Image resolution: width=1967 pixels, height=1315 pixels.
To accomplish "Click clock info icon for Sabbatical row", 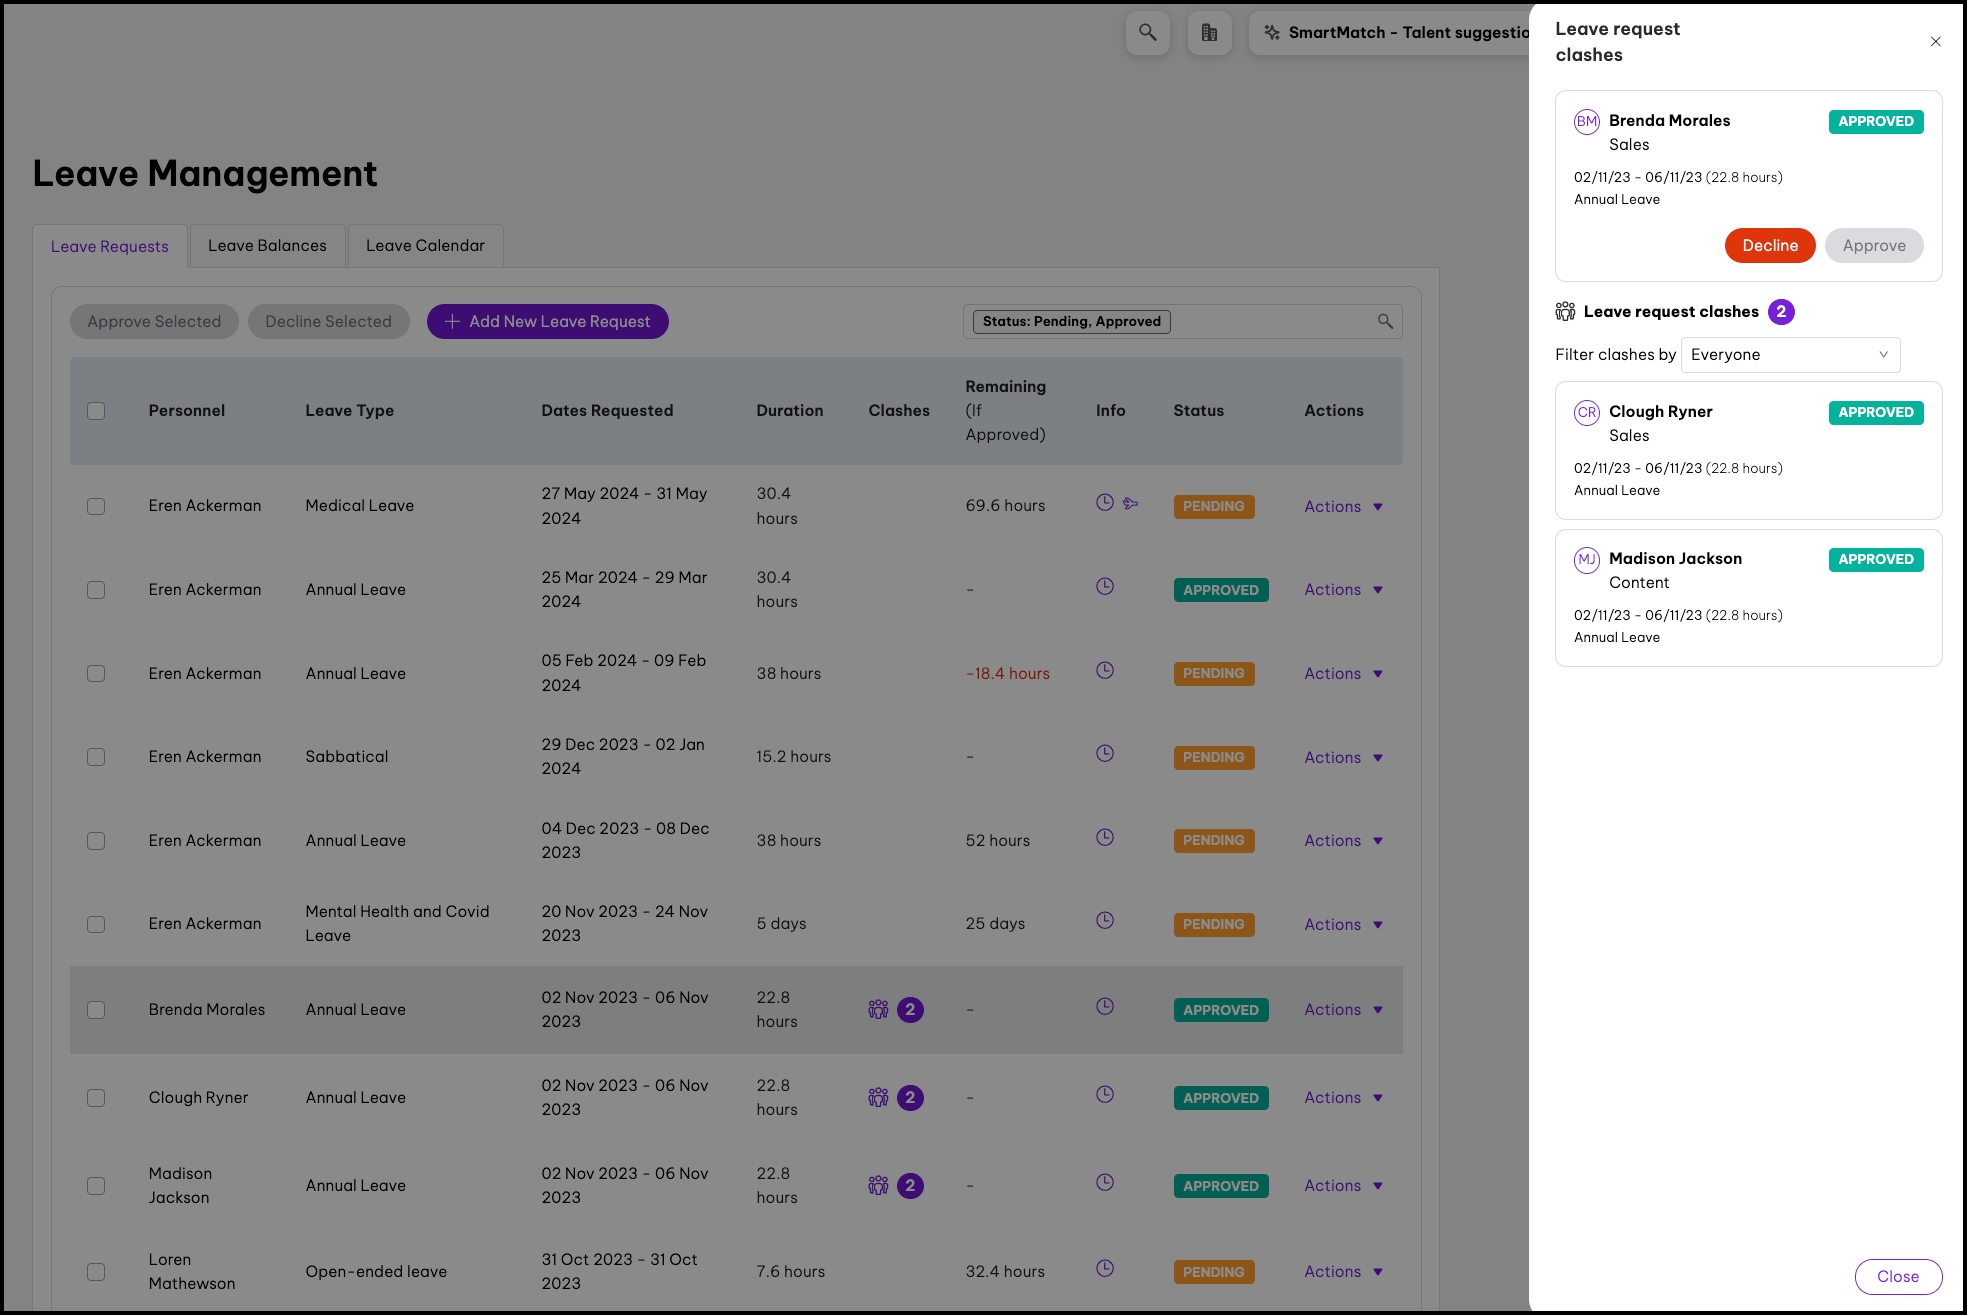I will 1104,754.
